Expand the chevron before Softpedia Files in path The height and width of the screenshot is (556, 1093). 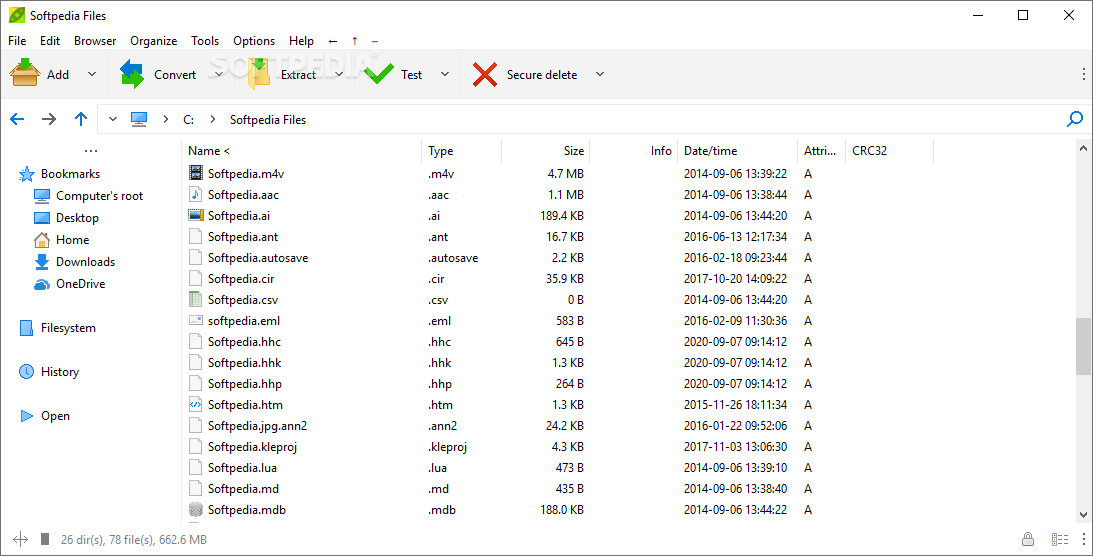pos(212,119)
